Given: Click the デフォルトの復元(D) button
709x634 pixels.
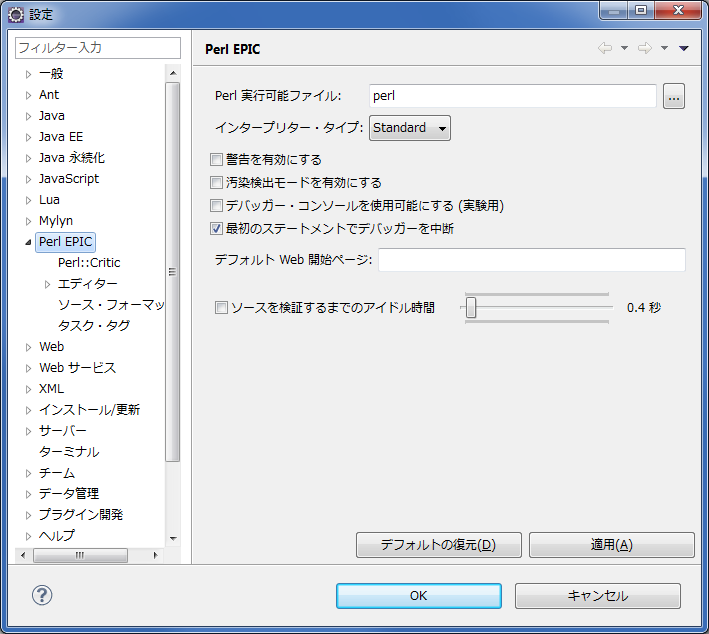Looking at the screenshot, I should coord(439,545).
